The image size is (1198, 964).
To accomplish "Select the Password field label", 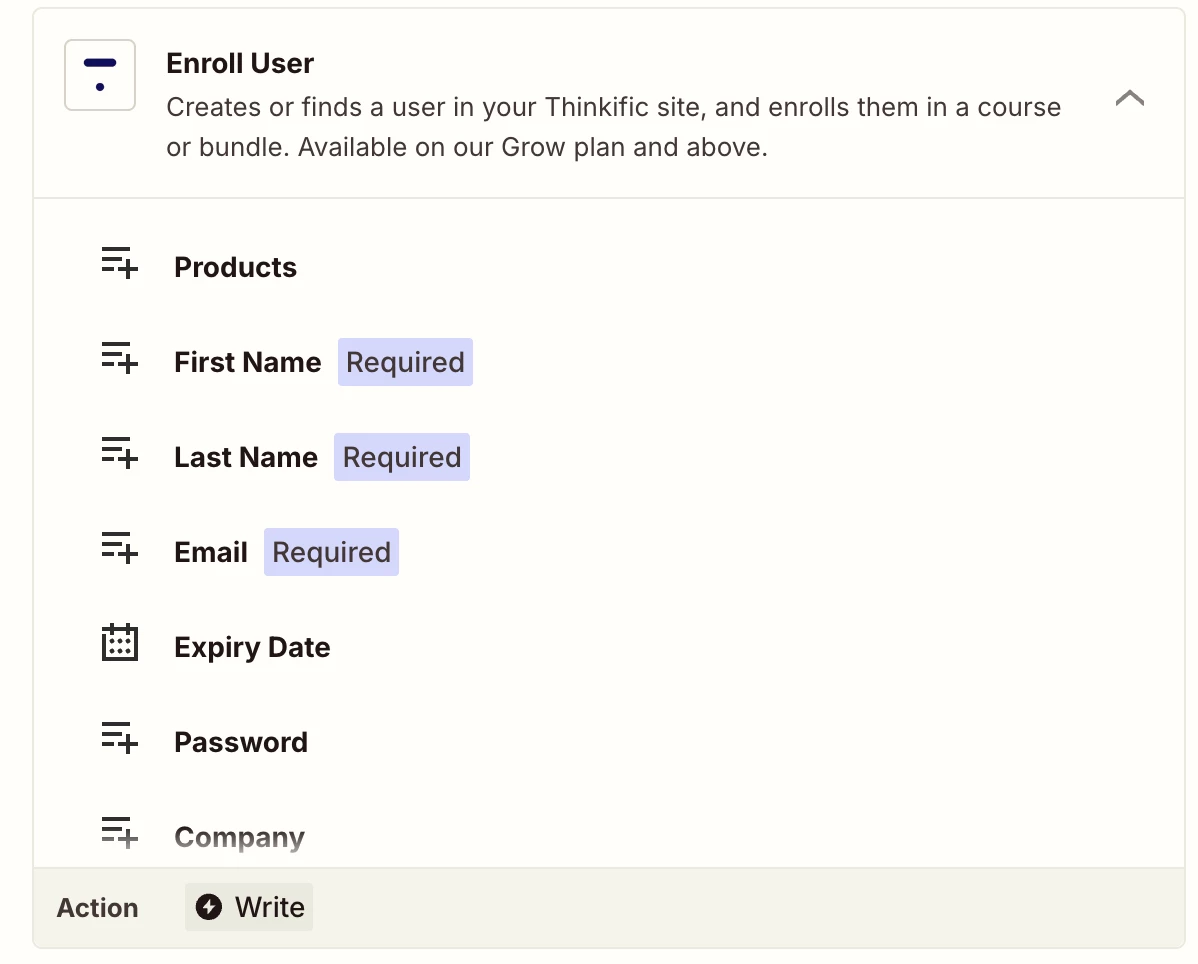I will coord(241,742).
